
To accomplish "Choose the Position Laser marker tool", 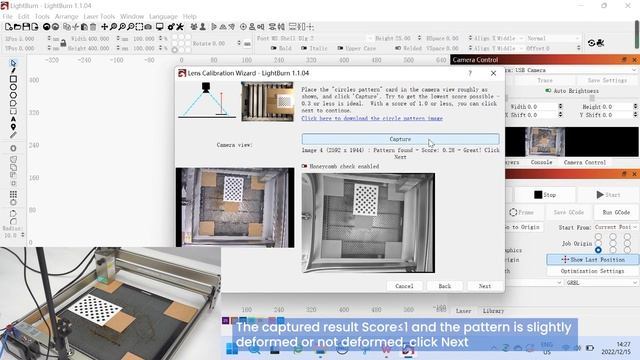I will [13, 127].
